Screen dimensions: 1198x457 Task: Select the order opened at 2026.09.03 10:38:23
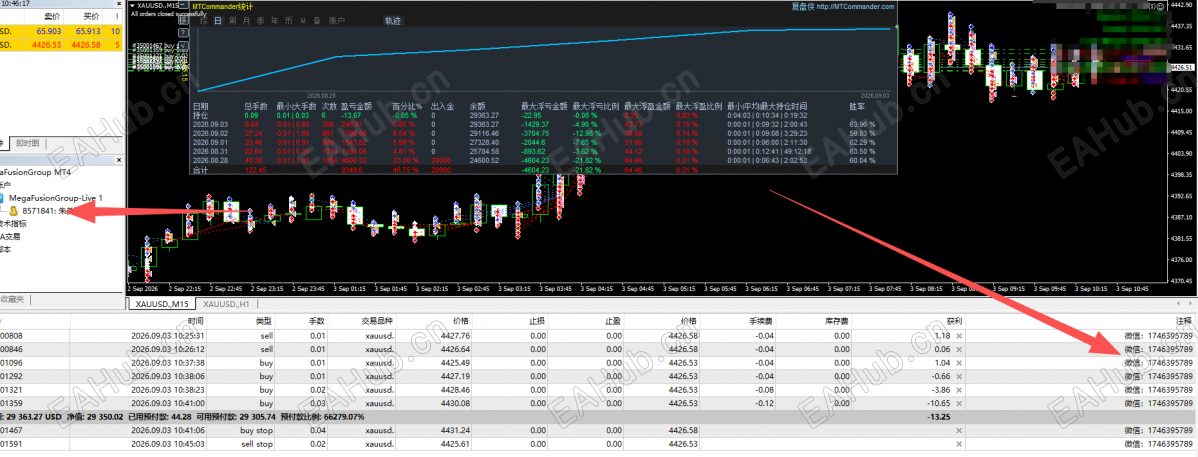tap(599, 389)
